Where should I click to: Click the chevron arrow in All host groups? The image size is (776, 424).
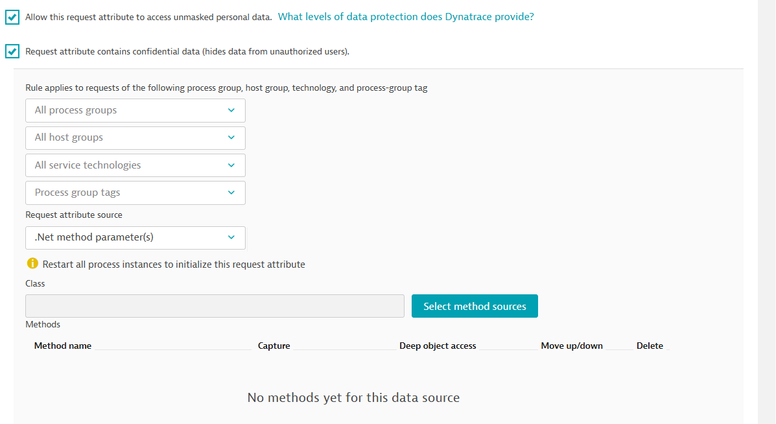231,138
